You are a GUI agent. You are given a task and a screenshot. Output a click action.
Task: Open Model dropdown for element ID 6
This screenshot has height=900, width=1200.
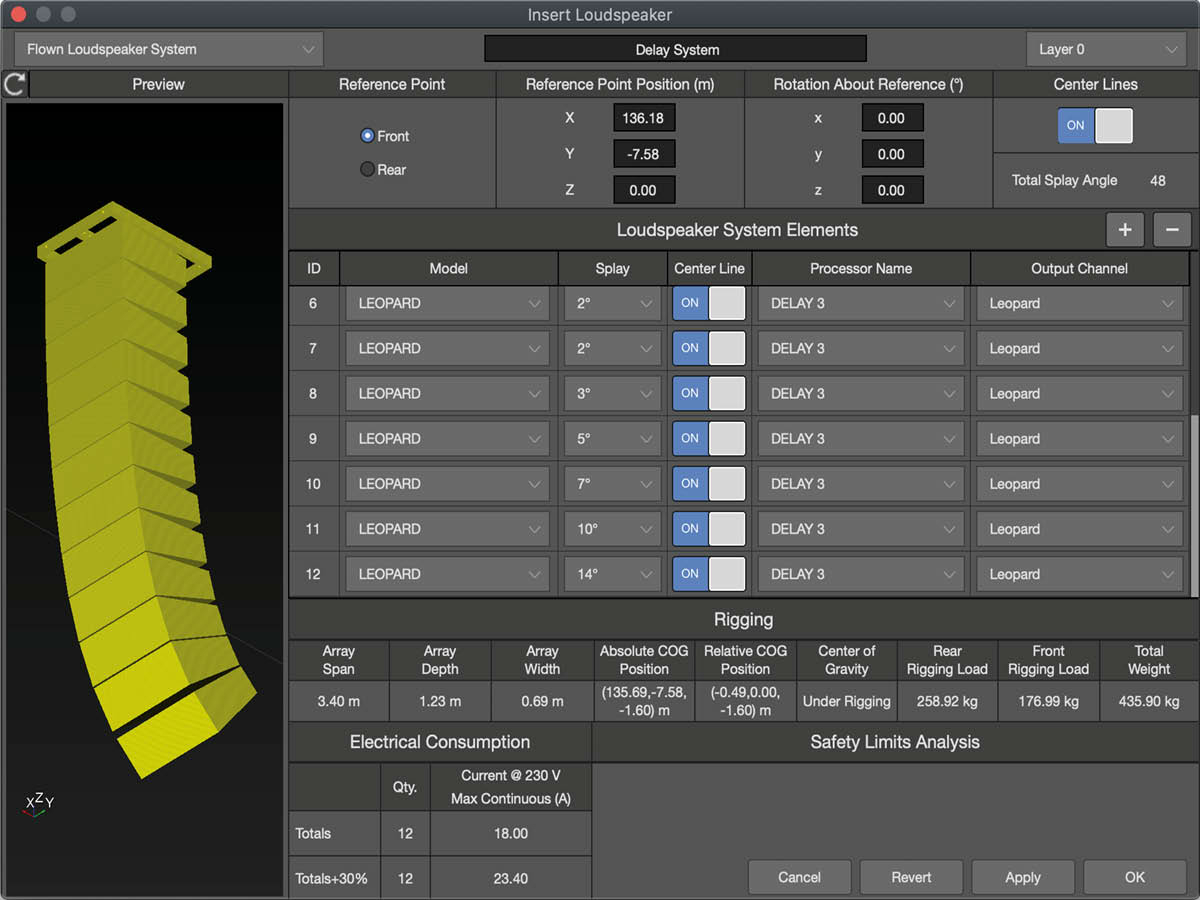448,304
